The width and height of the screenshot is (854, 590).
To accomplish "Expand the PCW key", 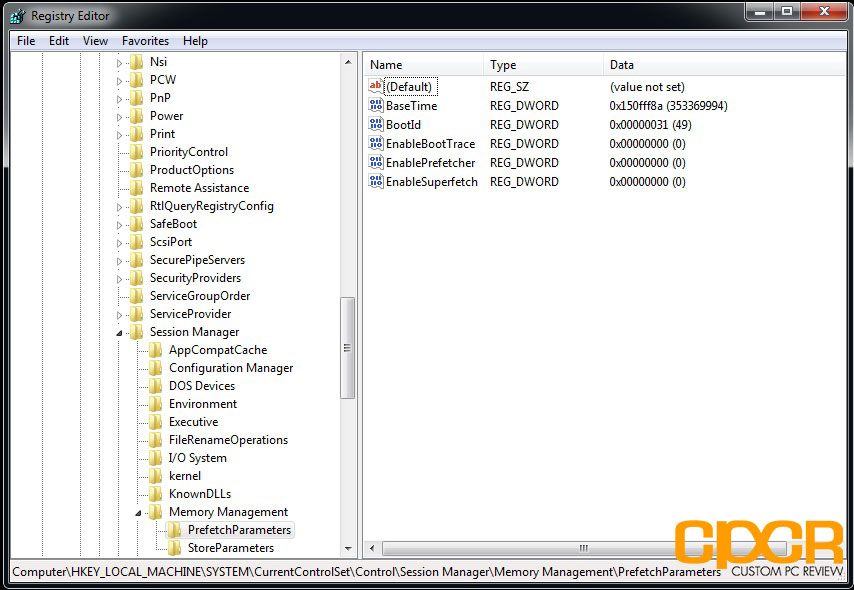I will pyautogui.click(x=119, y=81).
